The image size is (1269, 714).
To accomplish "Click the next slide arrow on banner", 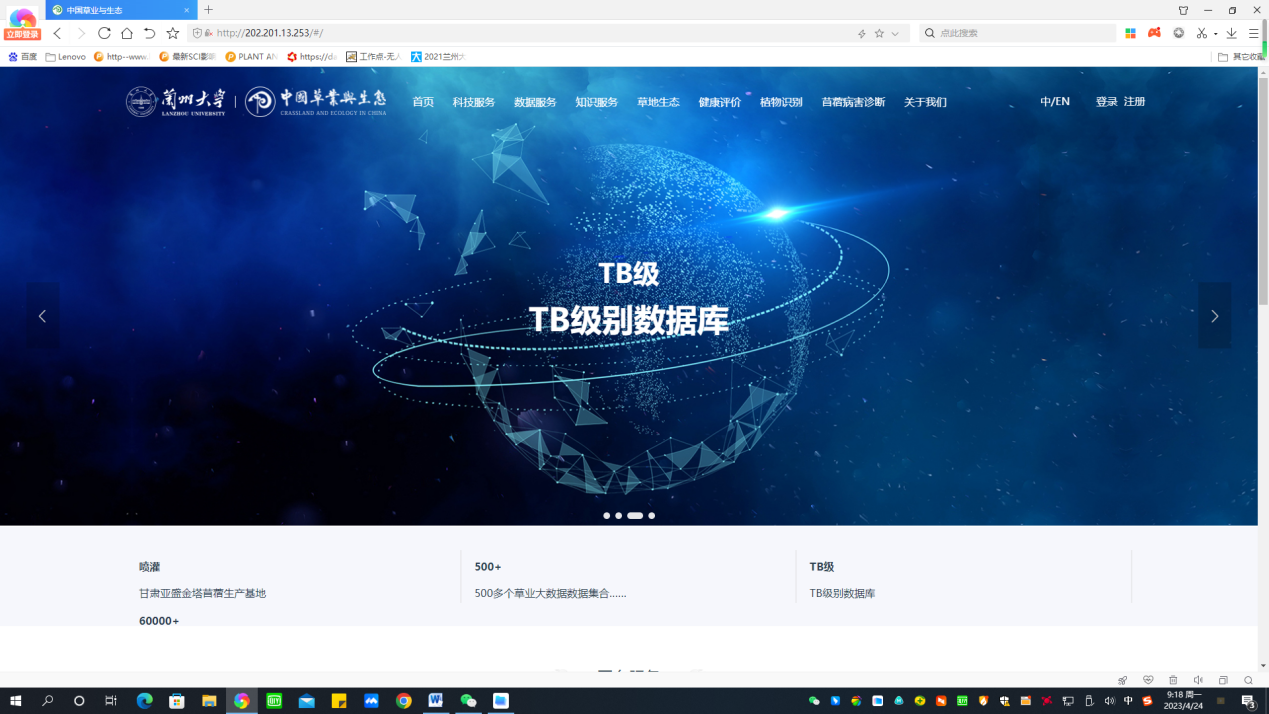I will tap(1214, 316).
